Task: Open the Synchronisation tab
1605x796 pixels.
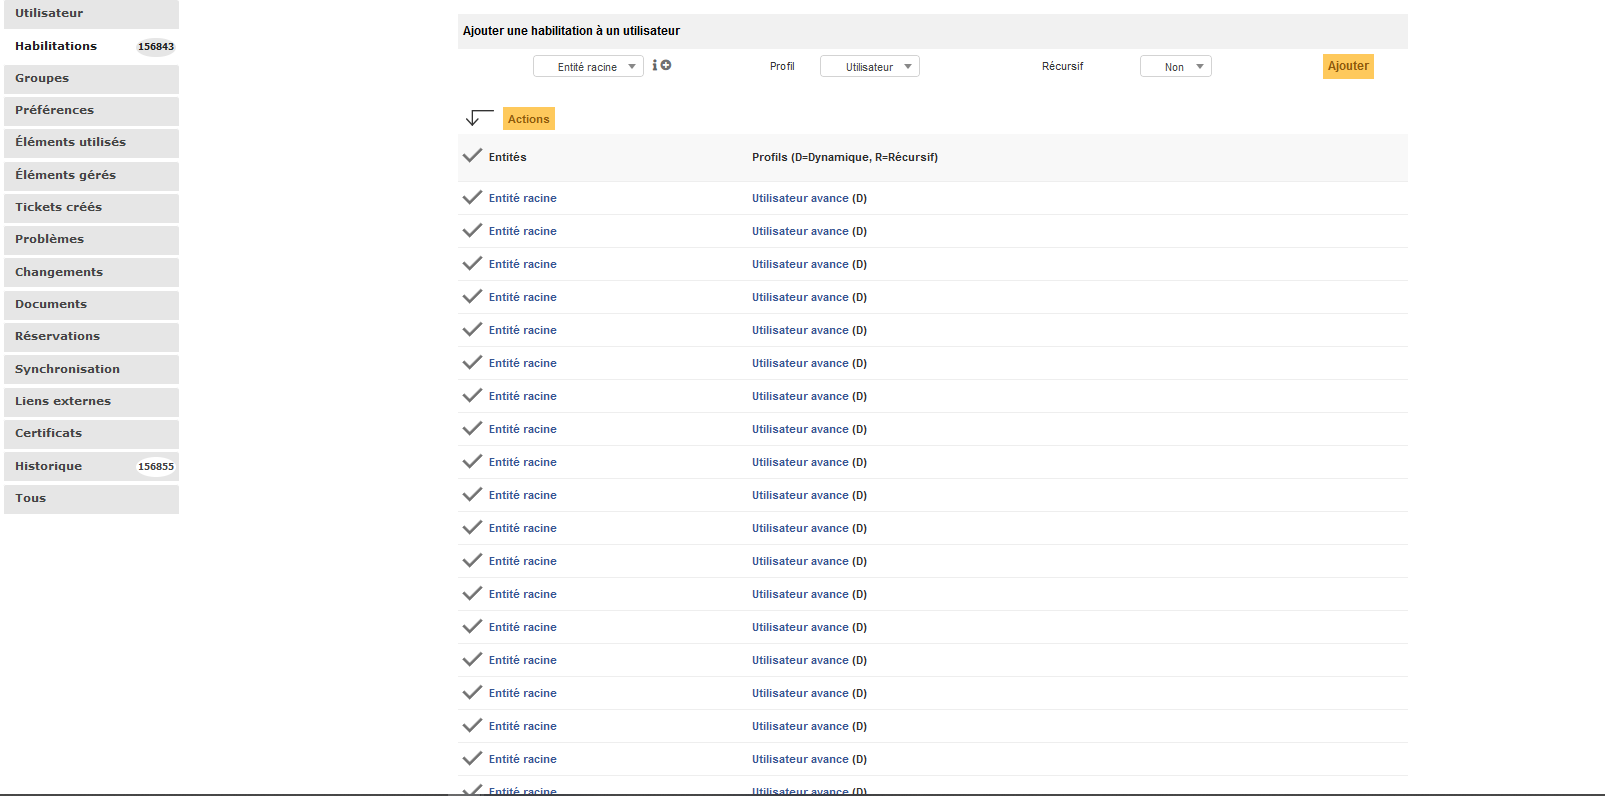Action: pos(91,369)
